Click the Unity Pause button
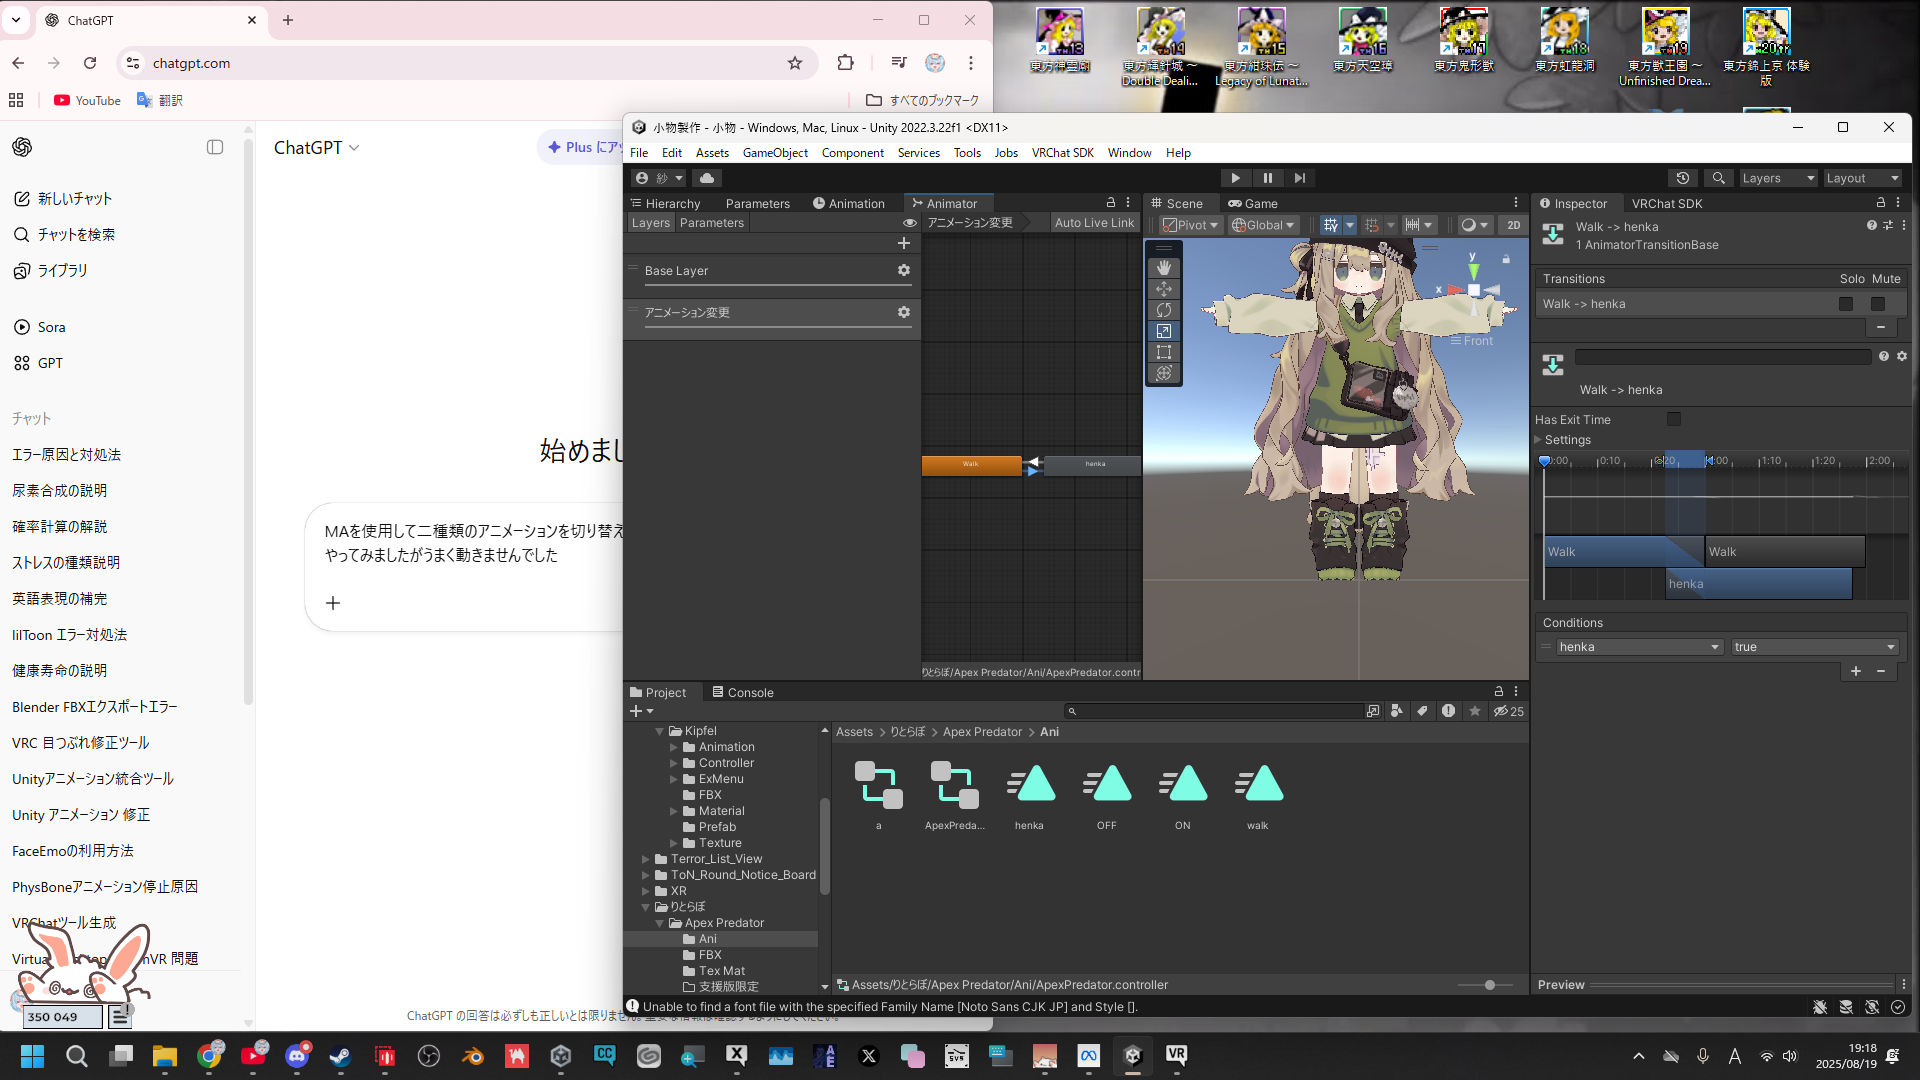Image resolution: width=1920 pixels, height=1080 pixels. [1268, 178]
